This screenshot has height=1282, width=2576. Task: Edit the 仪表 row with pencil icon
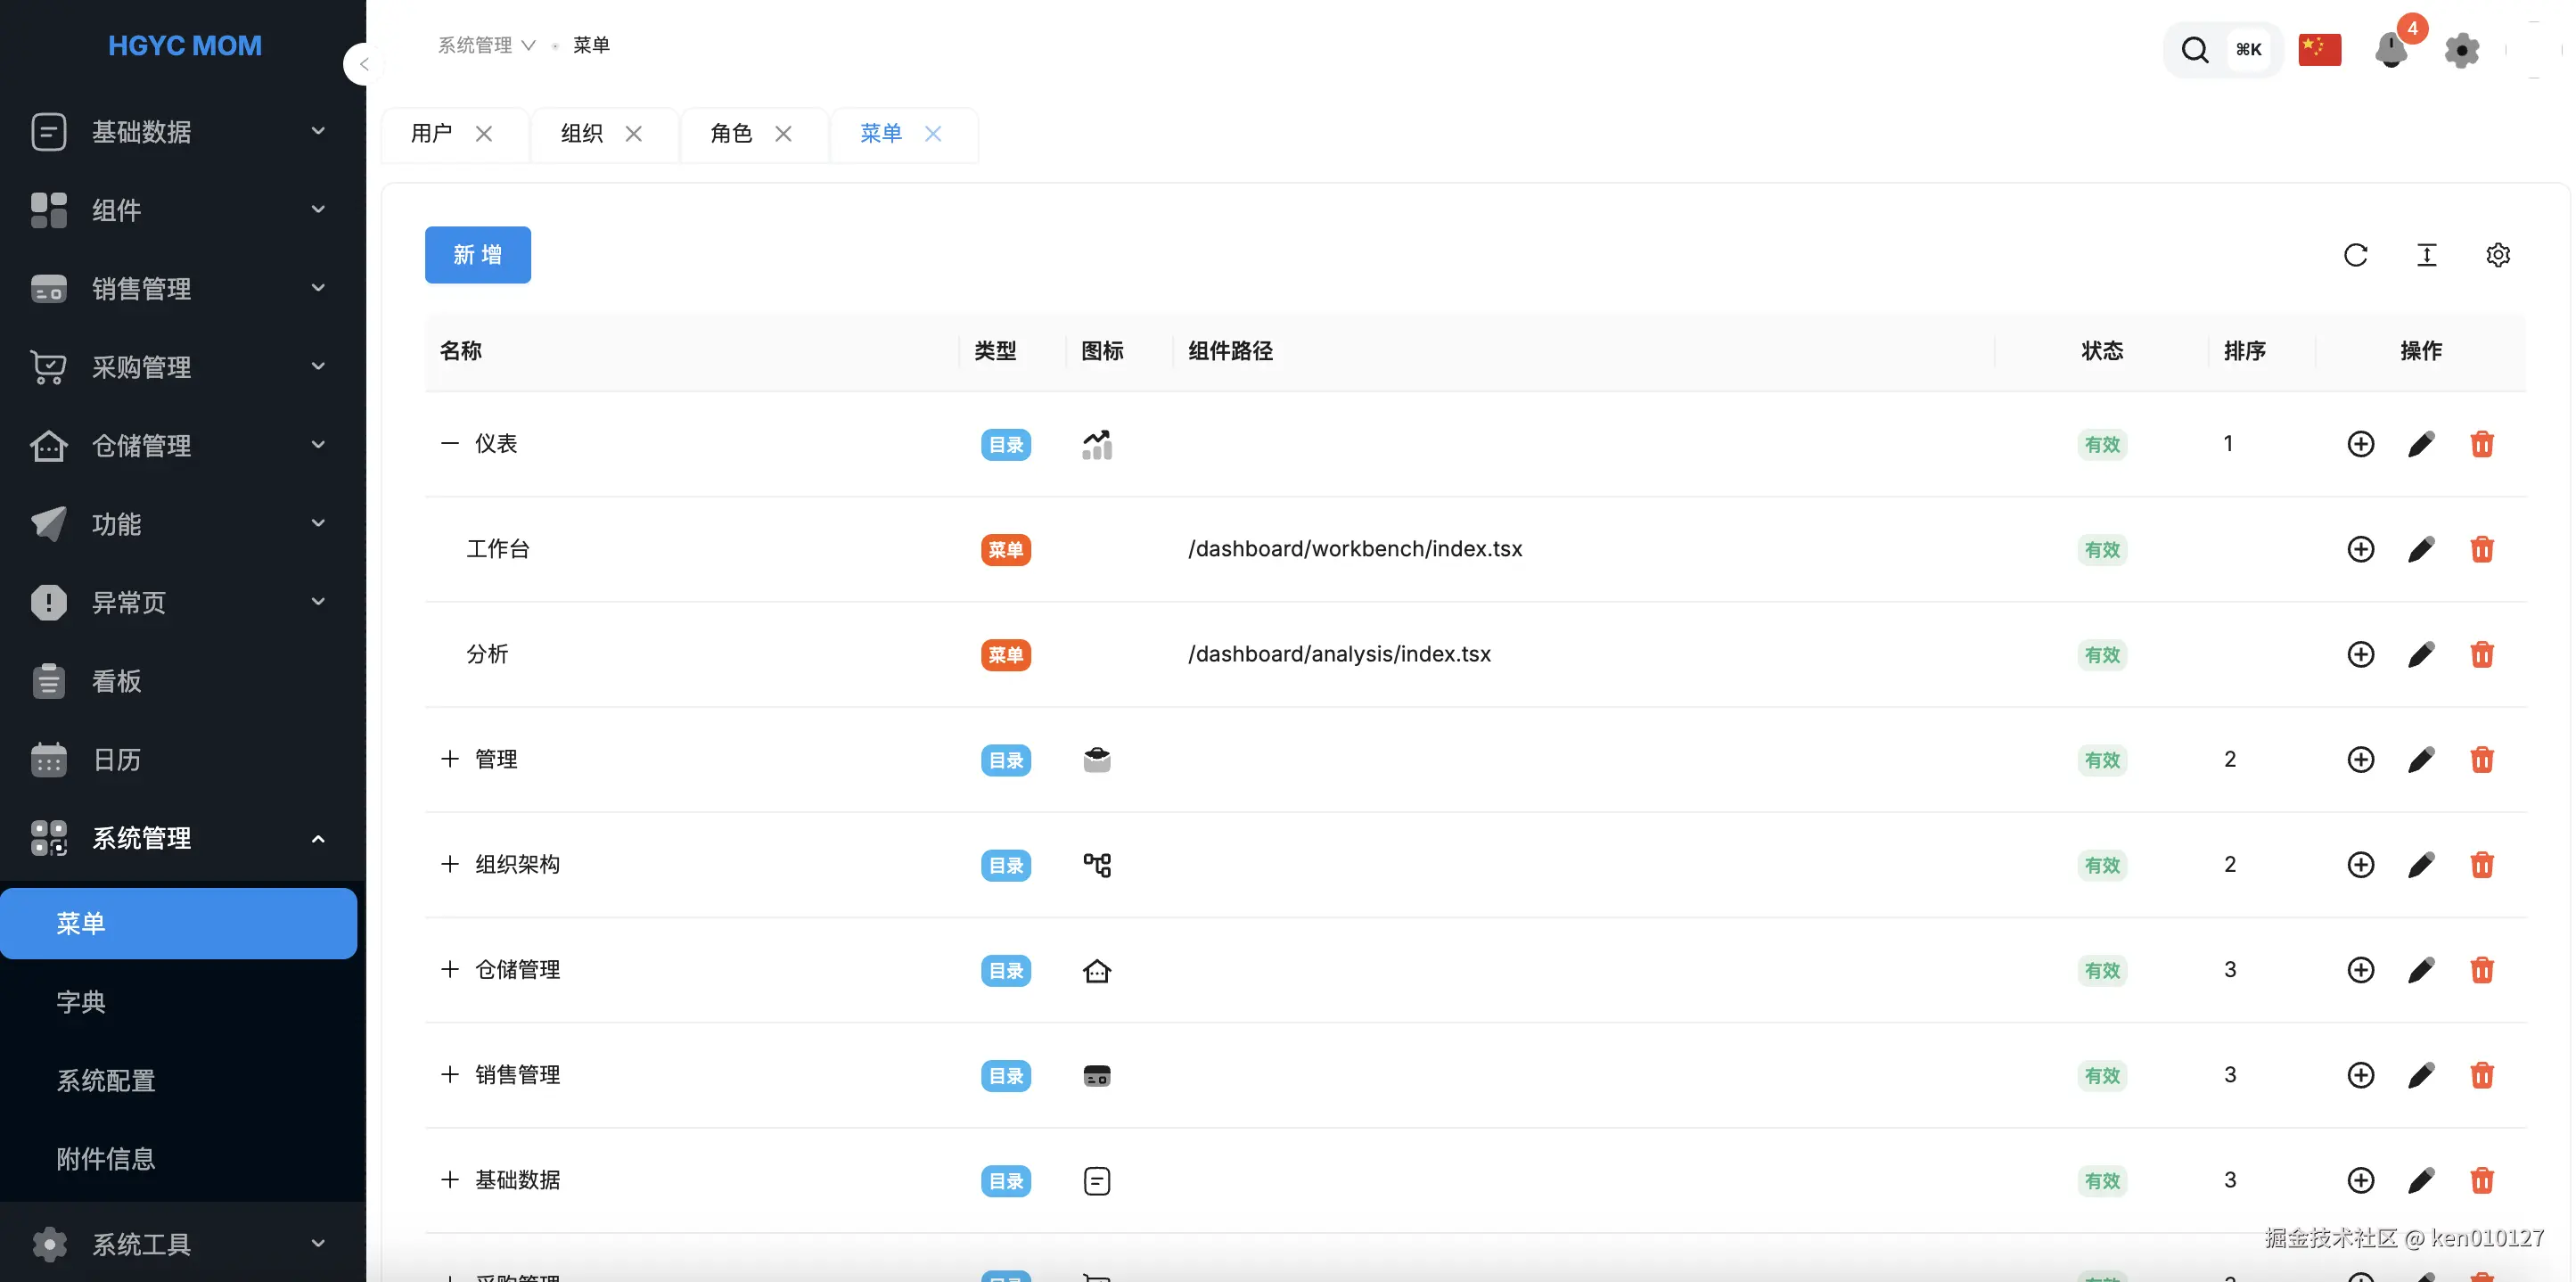point(2421,444)
